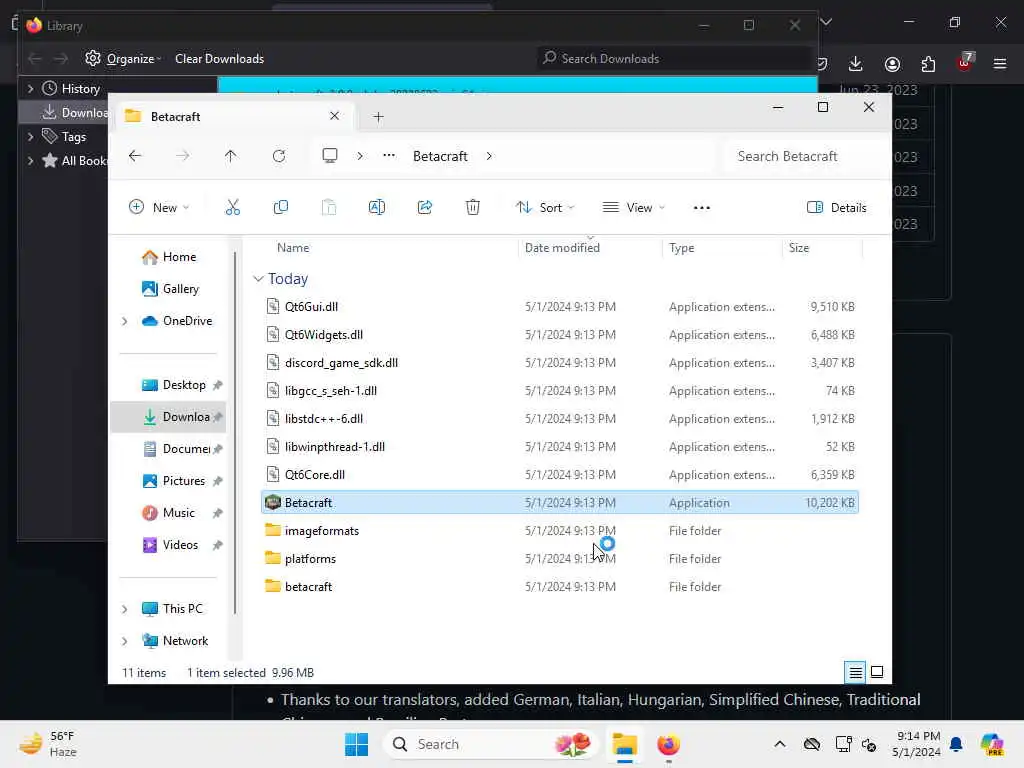Click the Paste clipboard icon in Explorer toolbar
The width and height of the screenshot is (1024, 768).
click(x=329, y=208)
